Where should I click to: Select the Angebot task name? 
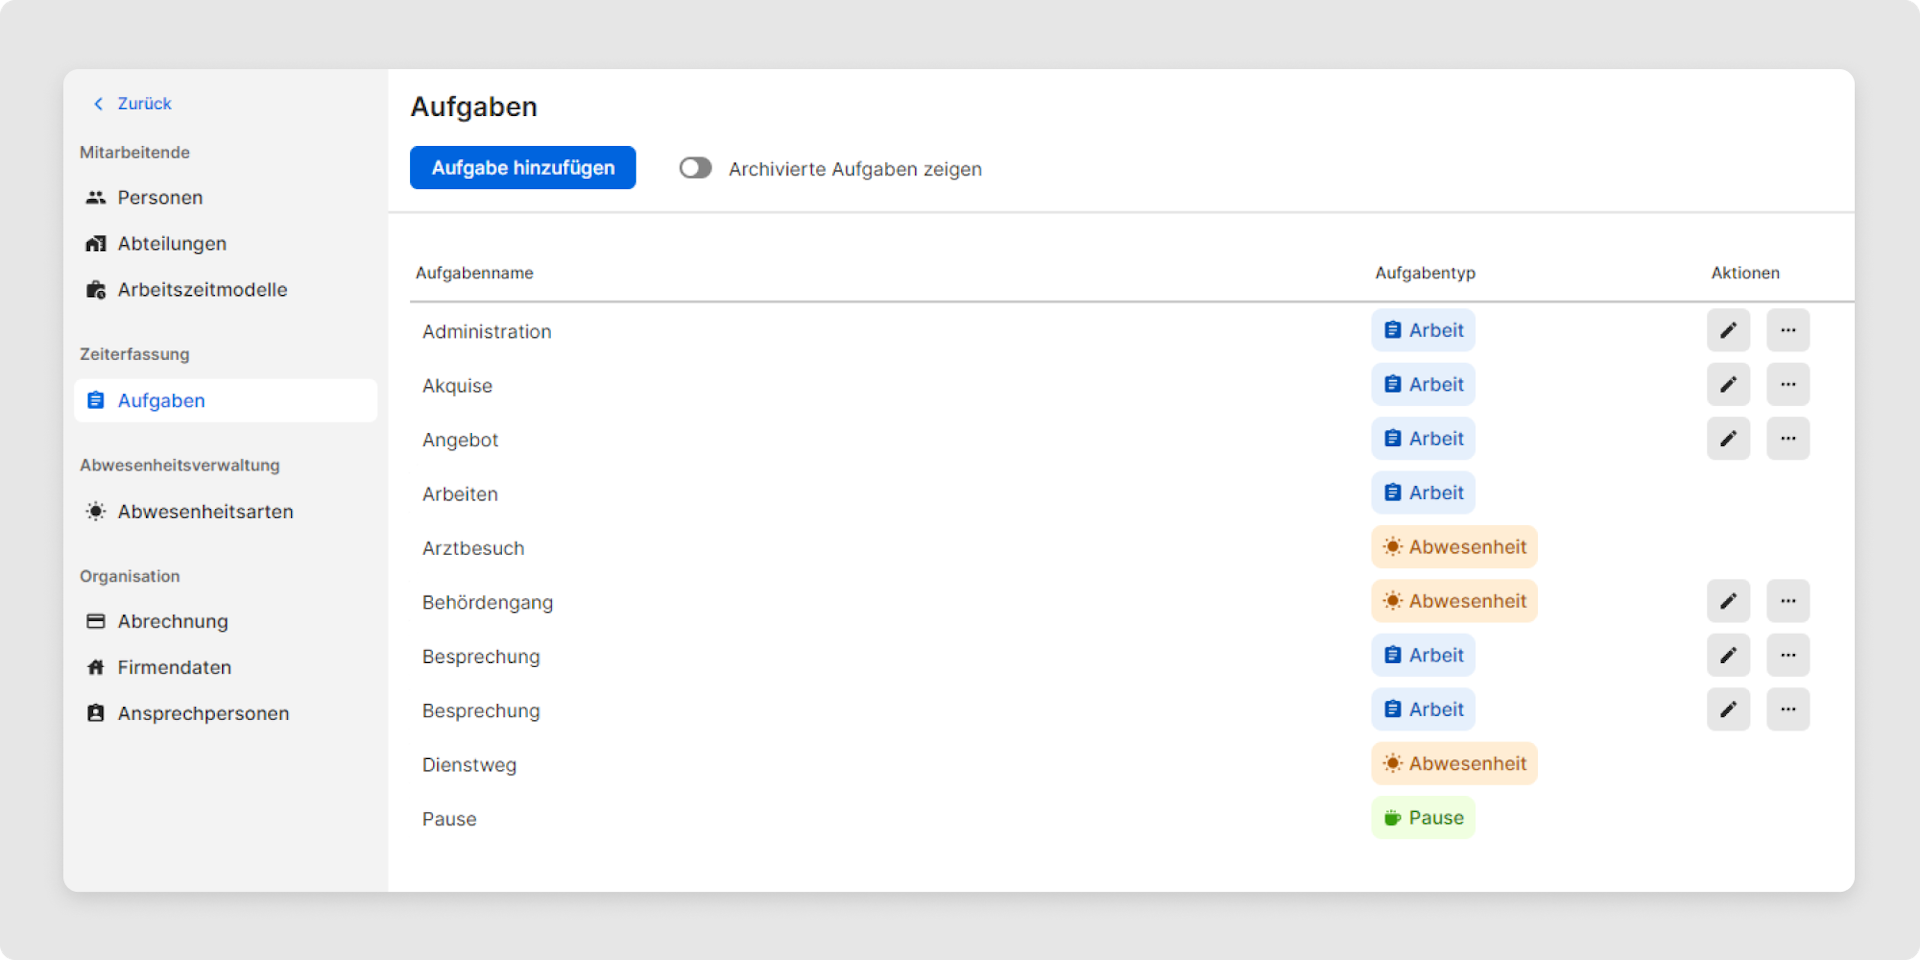click(x=460, y=440)
